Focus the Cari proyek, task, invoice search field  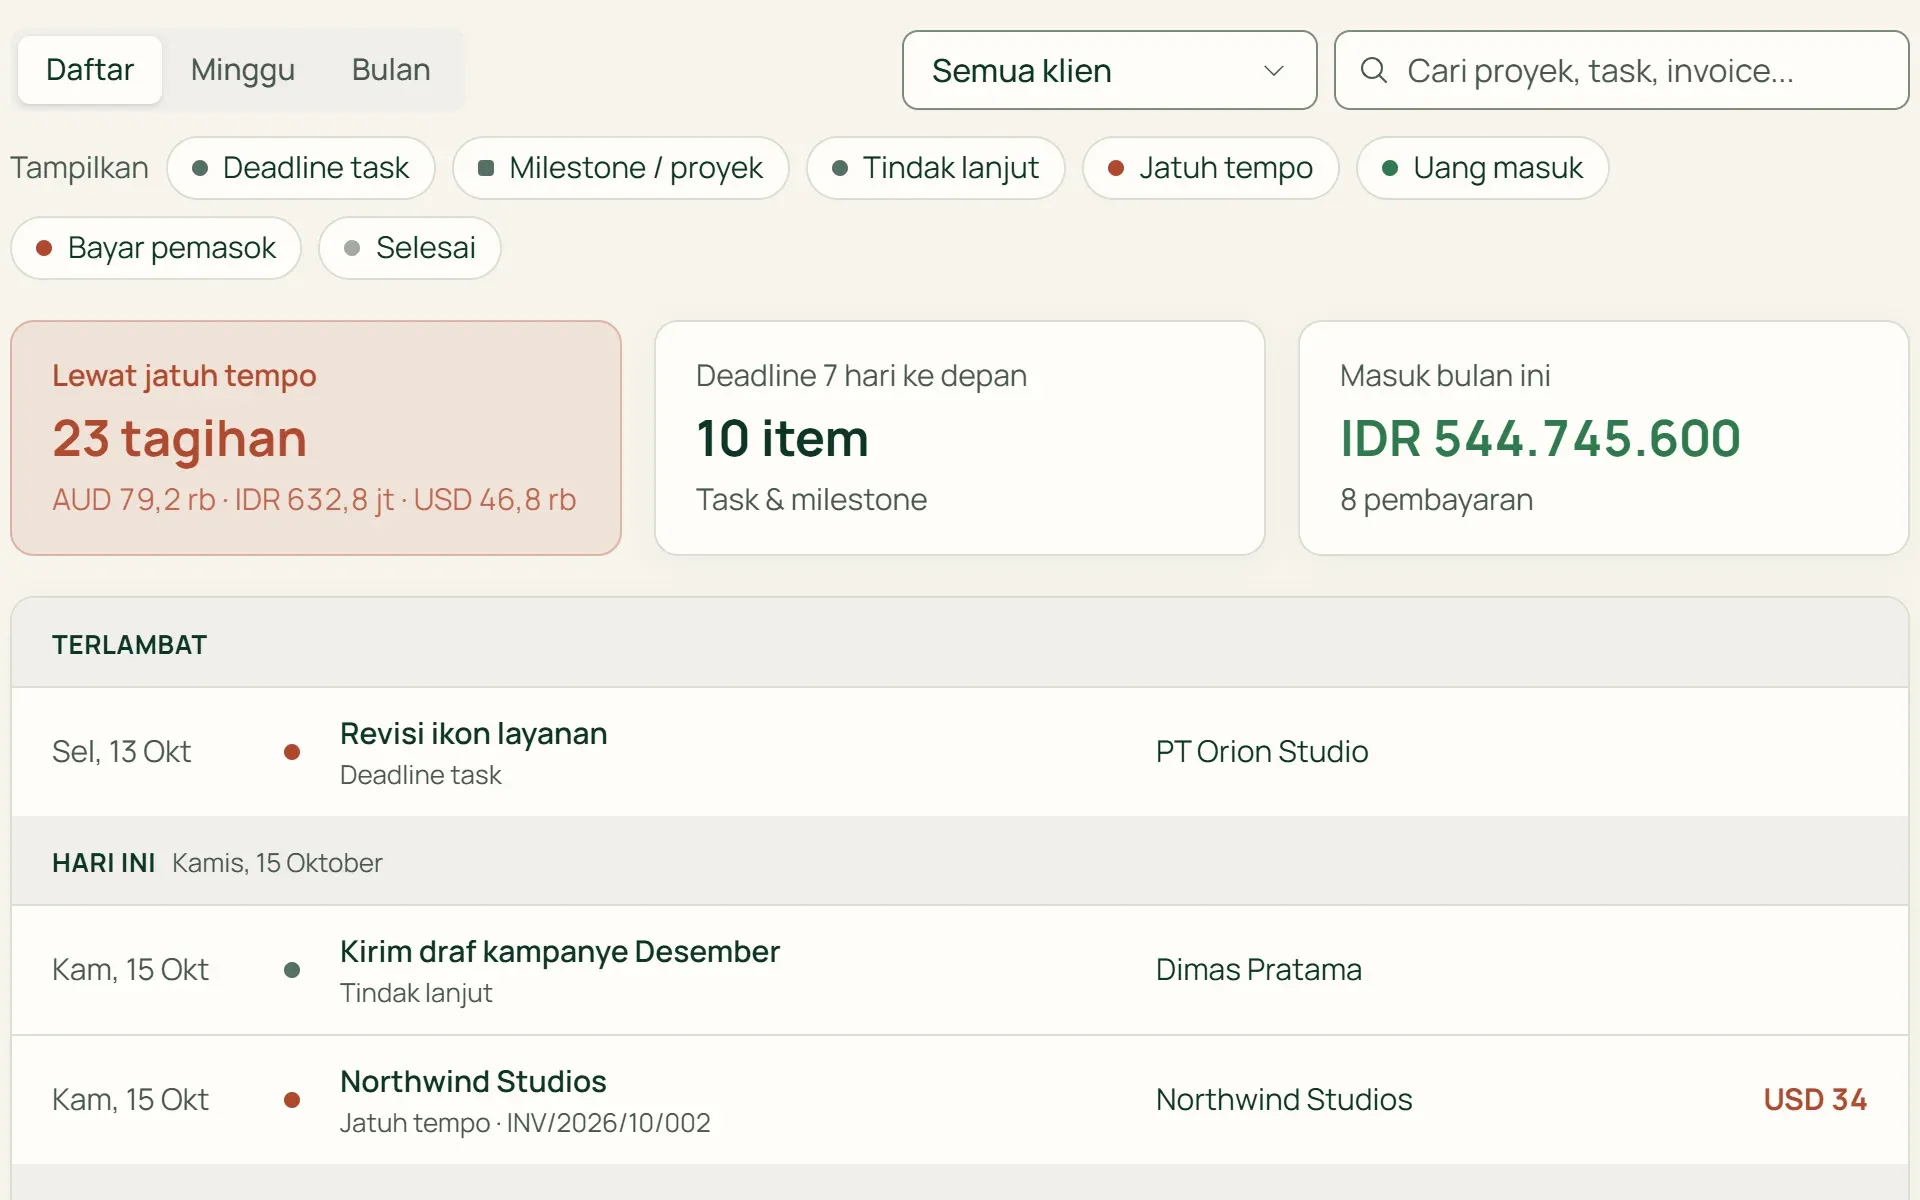(1621, 70)
